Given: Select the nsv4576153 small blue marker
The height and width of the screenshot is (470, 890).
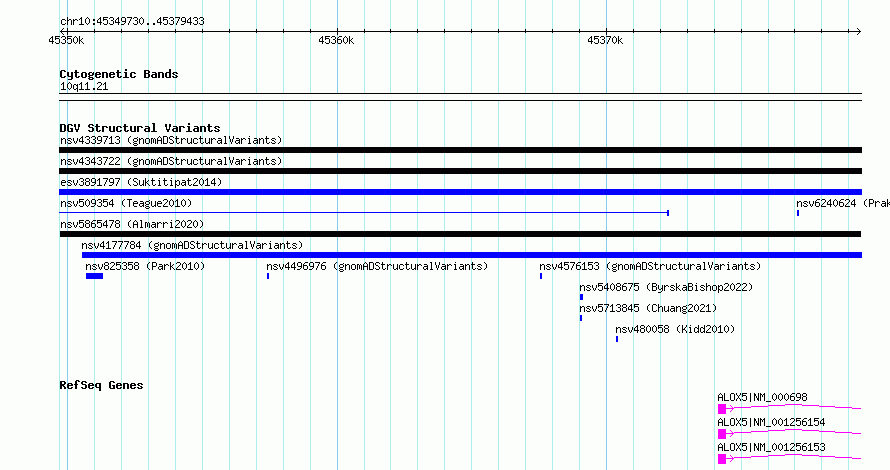Looking at the screenshot, I should click(541, 276).
